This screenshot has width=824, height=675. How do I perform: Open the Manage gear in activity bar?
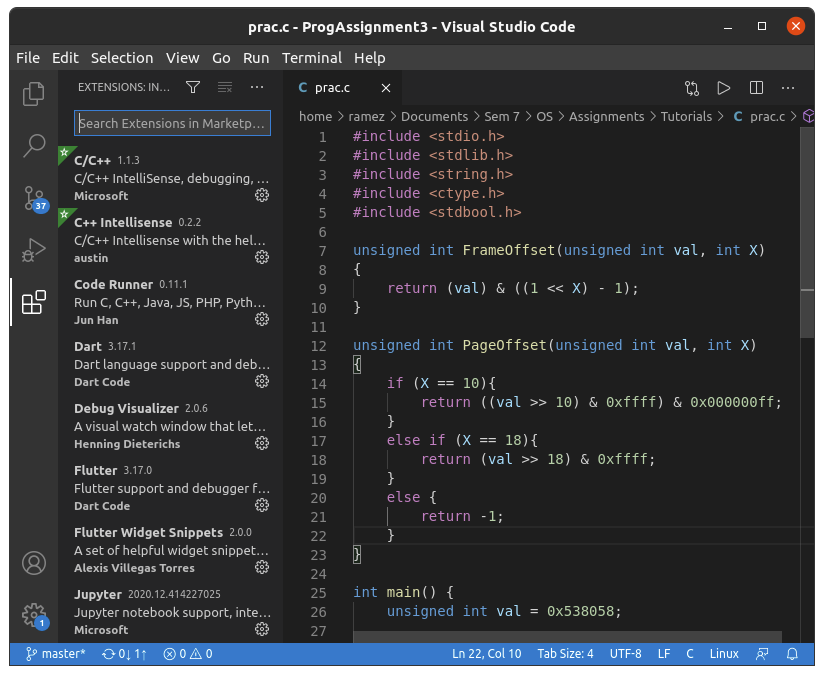point(34,614)
